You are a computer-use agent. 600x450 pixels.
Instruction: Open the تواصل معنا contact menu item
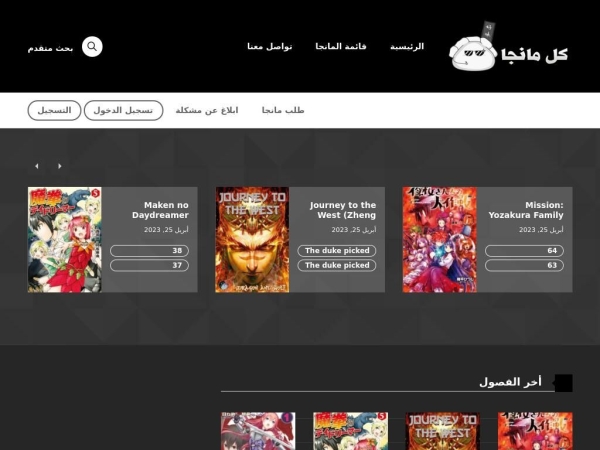(269, 47)
